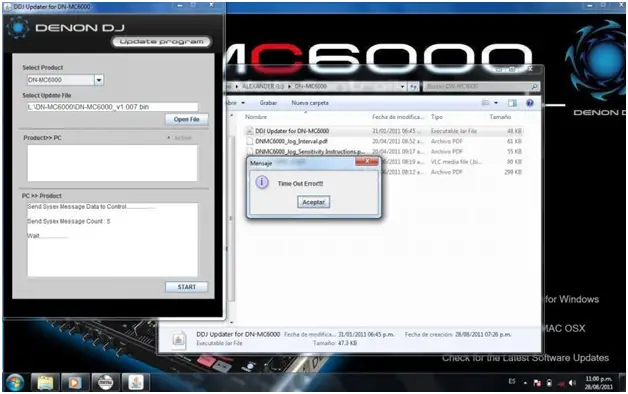Click the help question mark icon in Explorer

529,103
